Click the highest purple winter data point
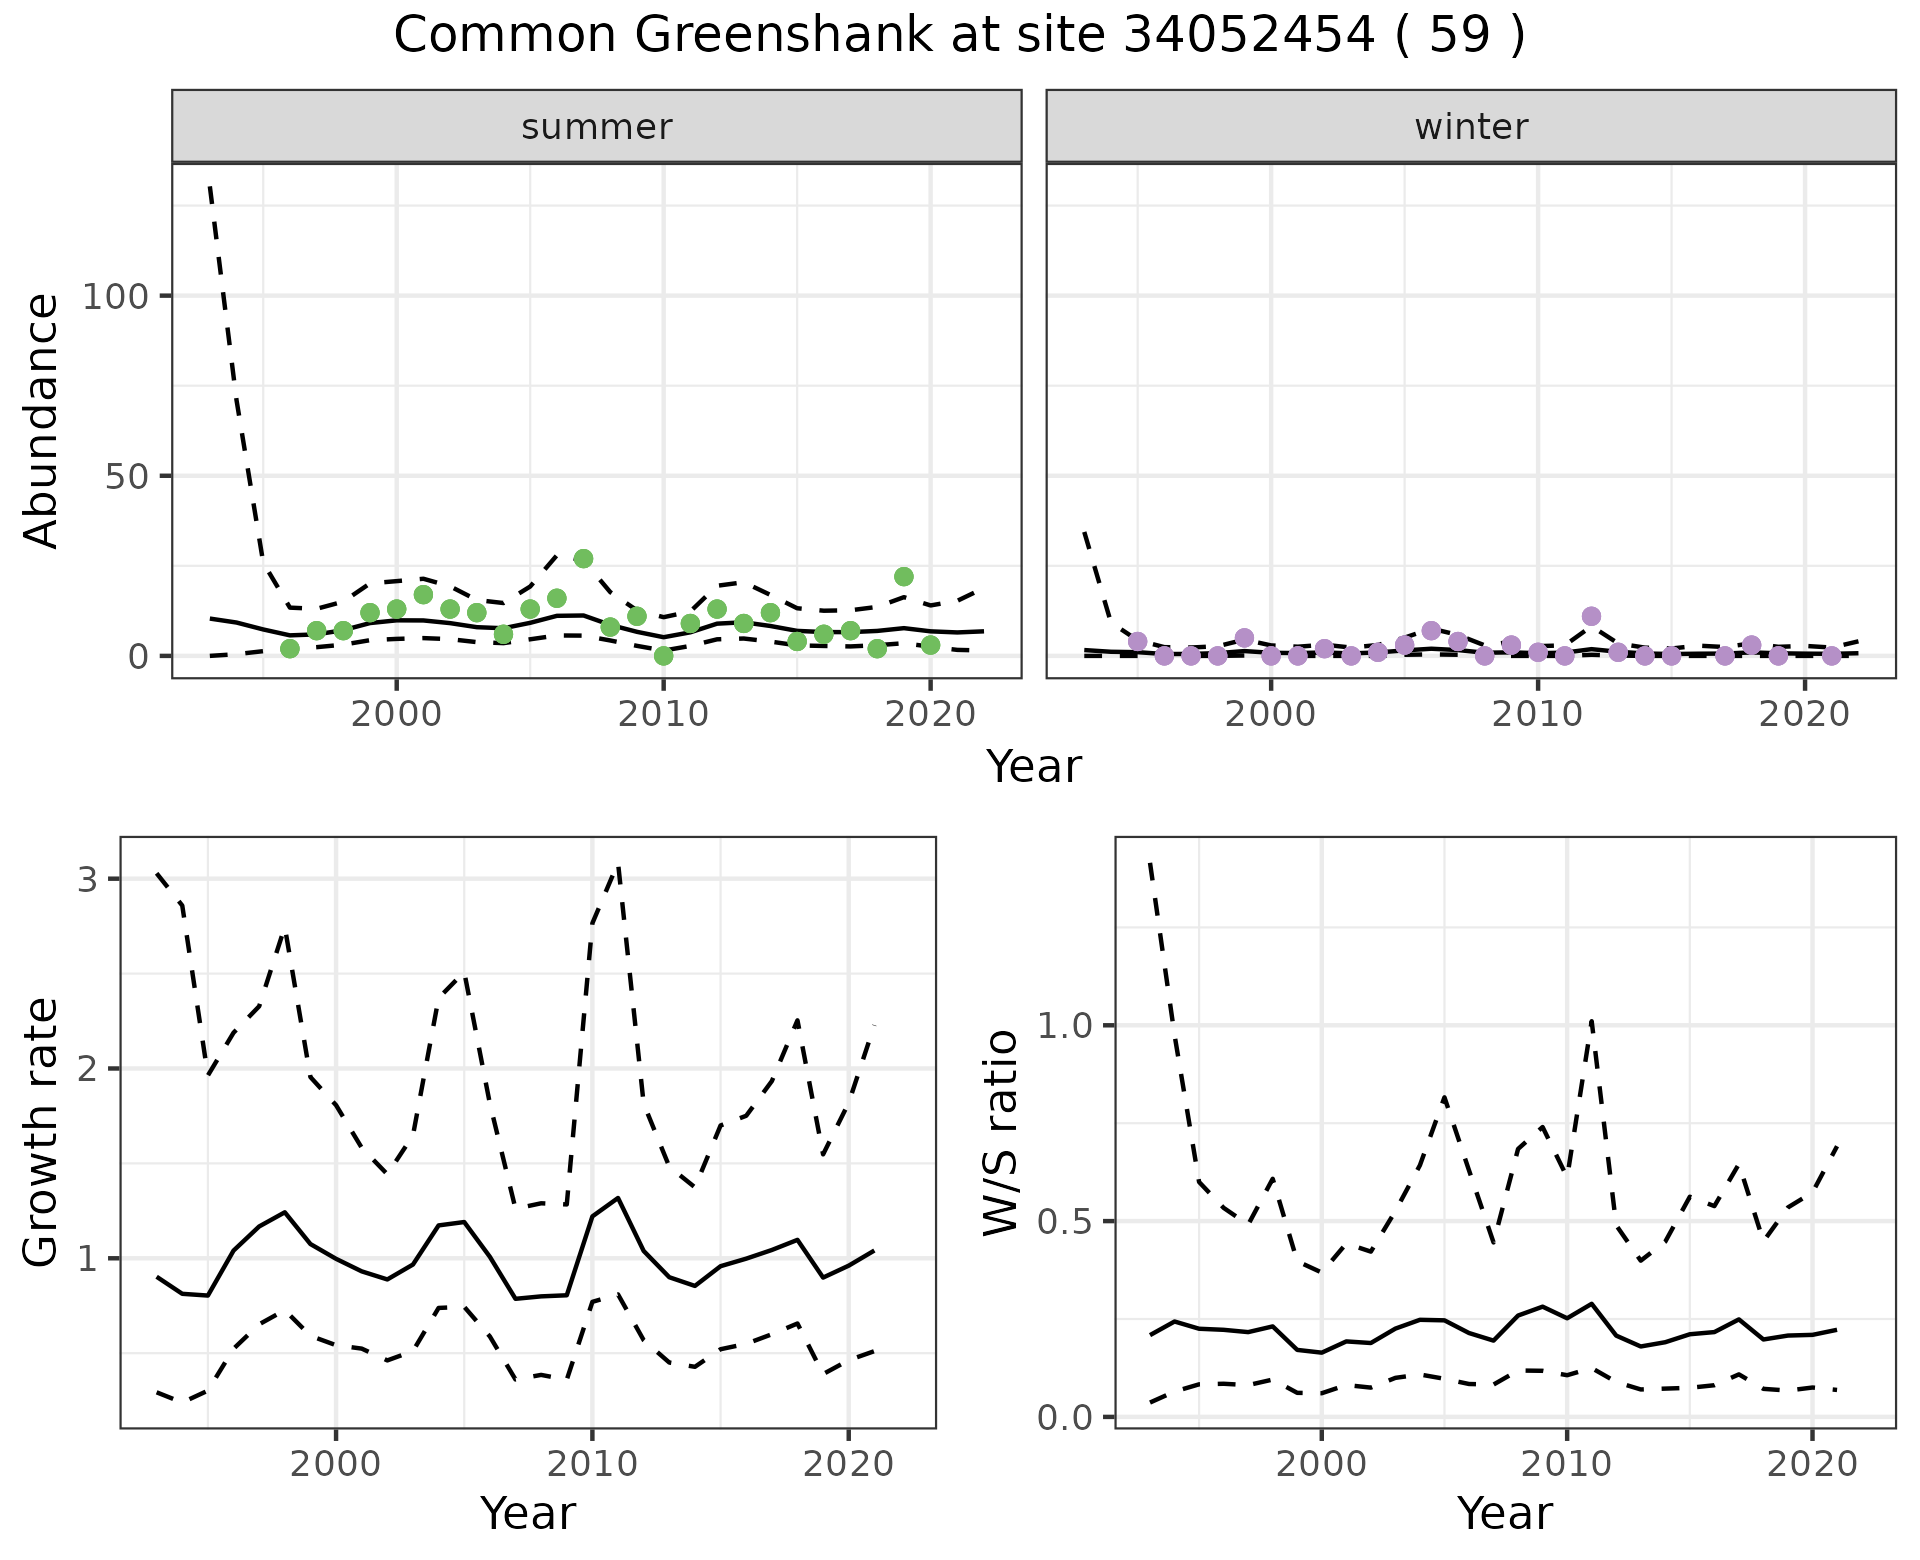 [1591, 616]
